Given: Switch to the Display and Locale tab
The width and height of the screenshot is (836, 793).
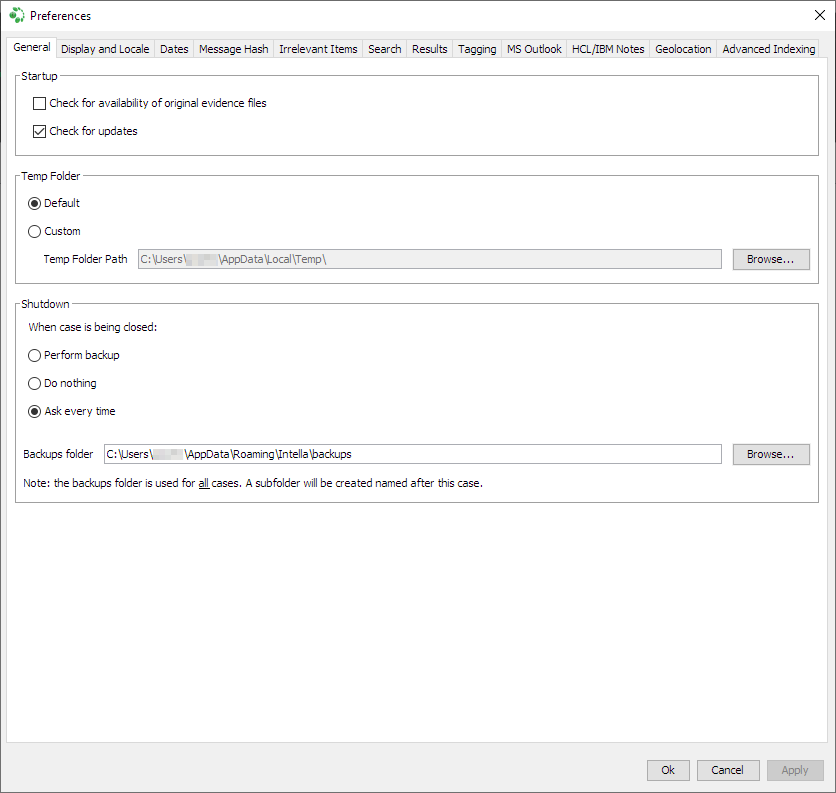Looking at the screenshot, I should point(105,49).
